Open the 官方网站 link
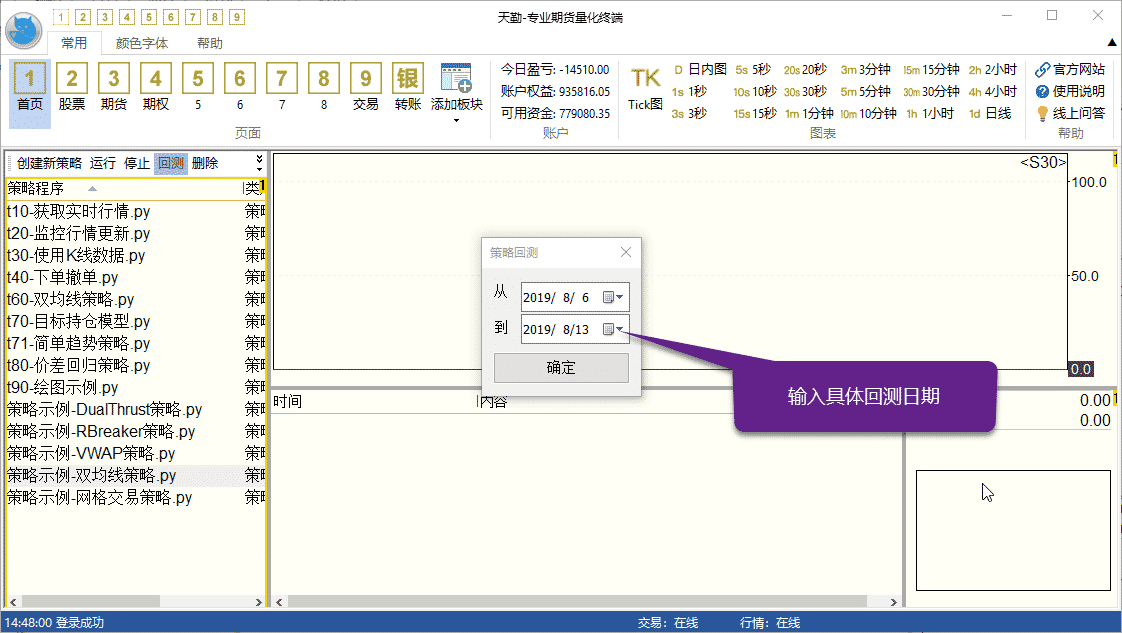The width and height of the screenshot is (1122, 633). point(1070,70)
